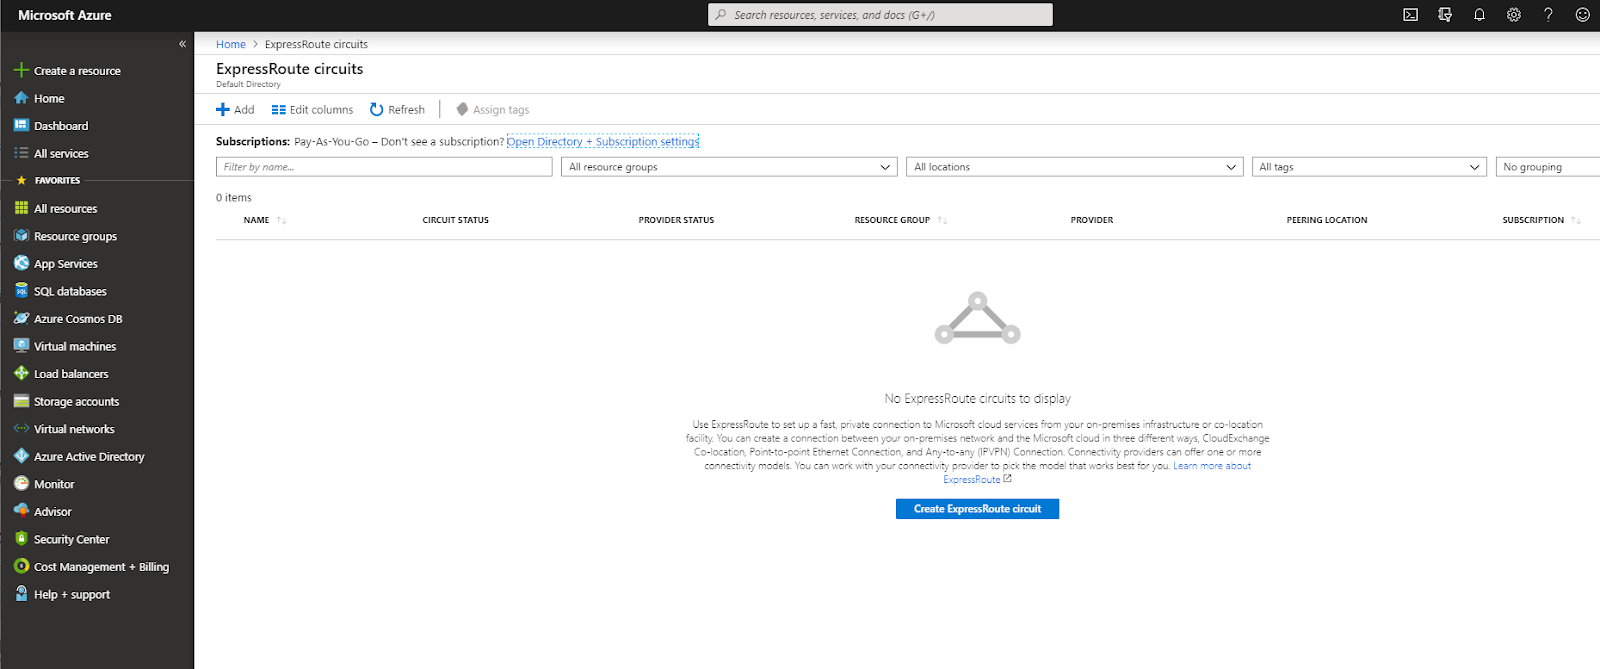
Task: Open the No grouping dropdown
Action: (1547, 167)
